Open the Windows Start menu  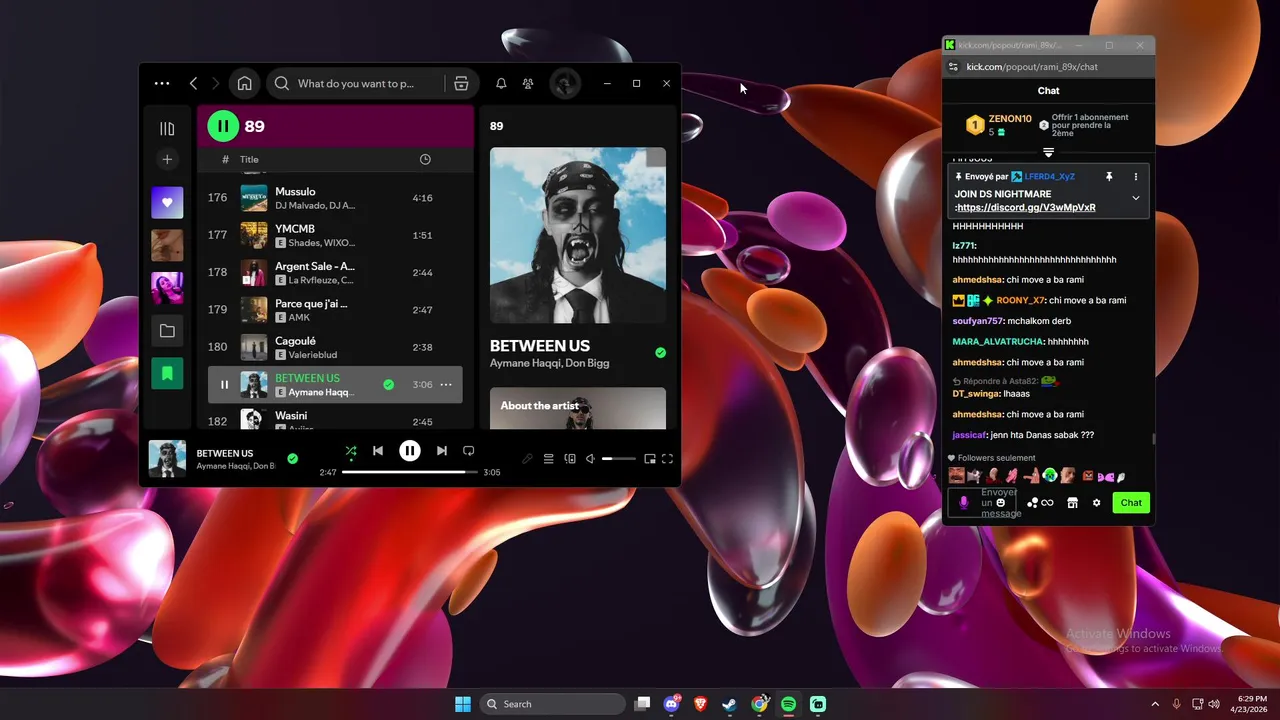click(463, 704)
